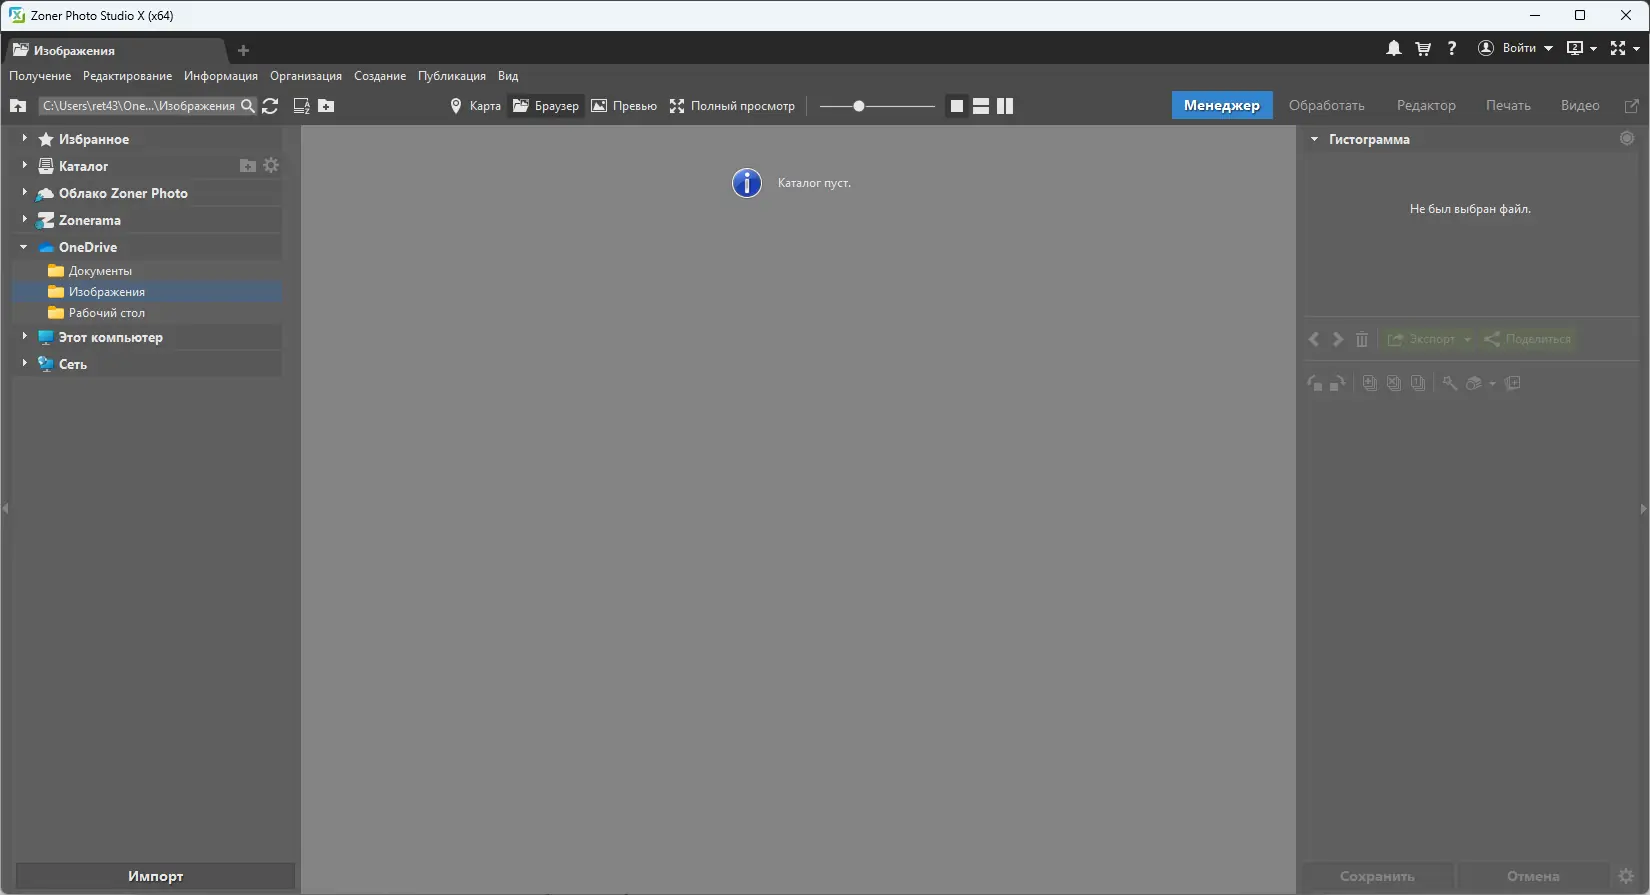This screenshot has height=895, width=1650.
Task: Add a folder to the Каталог
Action: 248,166
